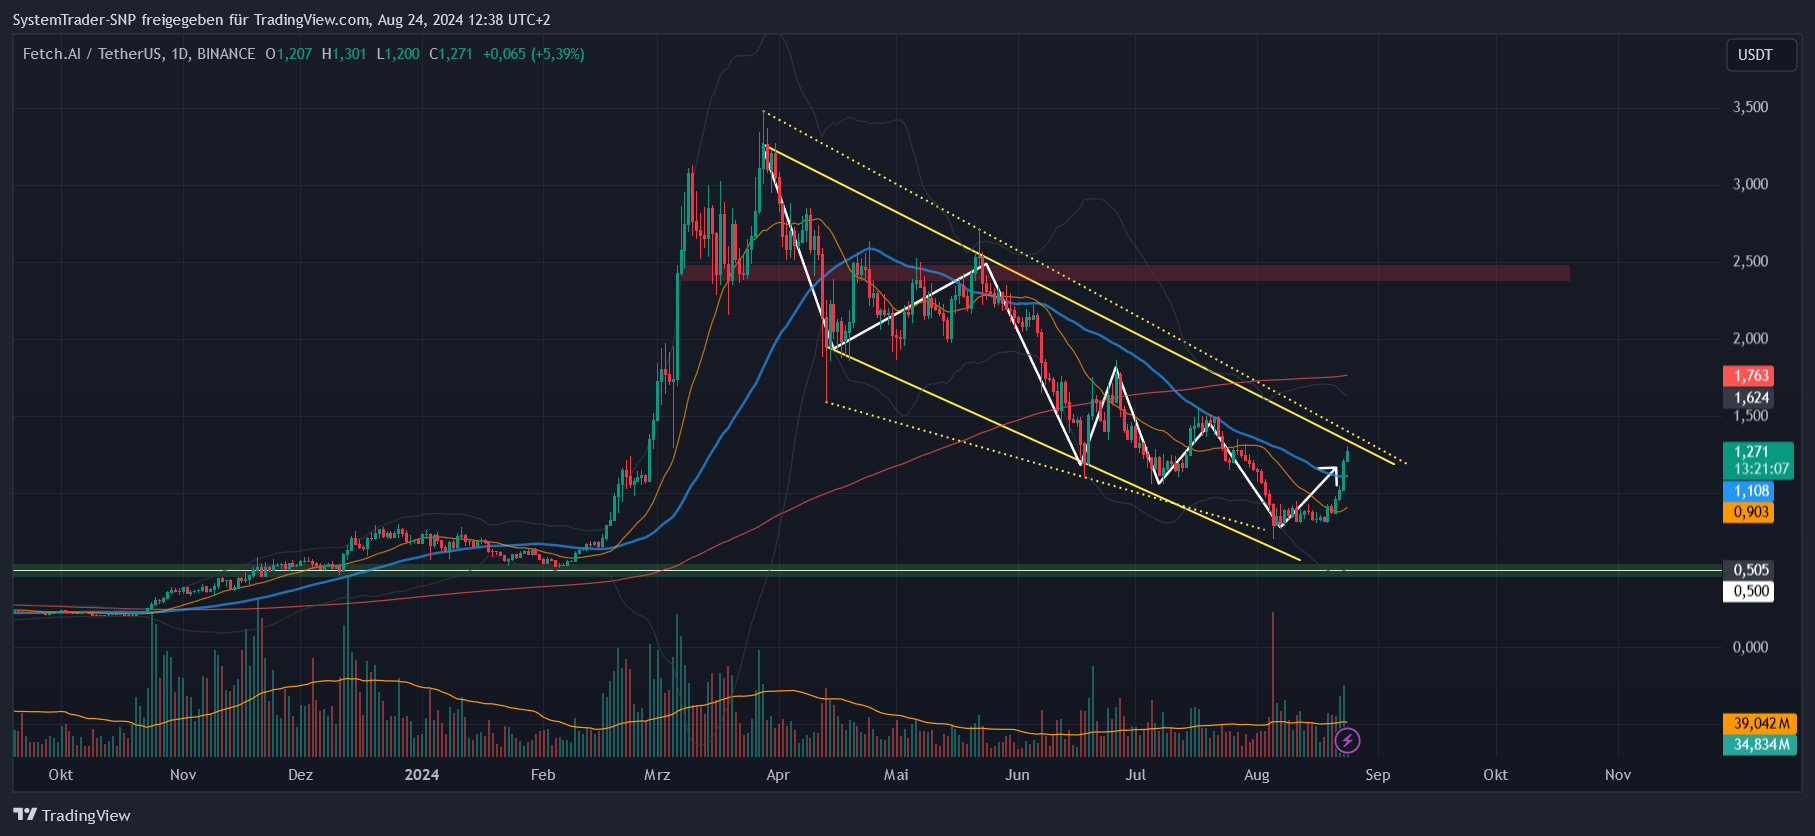Click the Sep time axis label
Image resolution: width=1815 pixels, height=836 pixels.
1378,775
